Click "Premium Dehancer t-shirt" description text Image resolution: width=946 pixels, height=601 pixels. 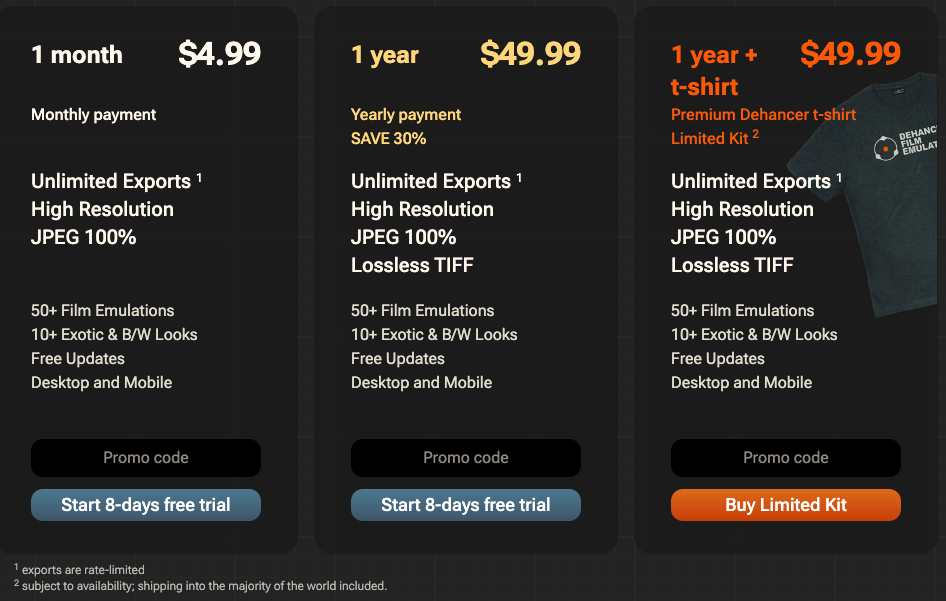pos(763,114)
